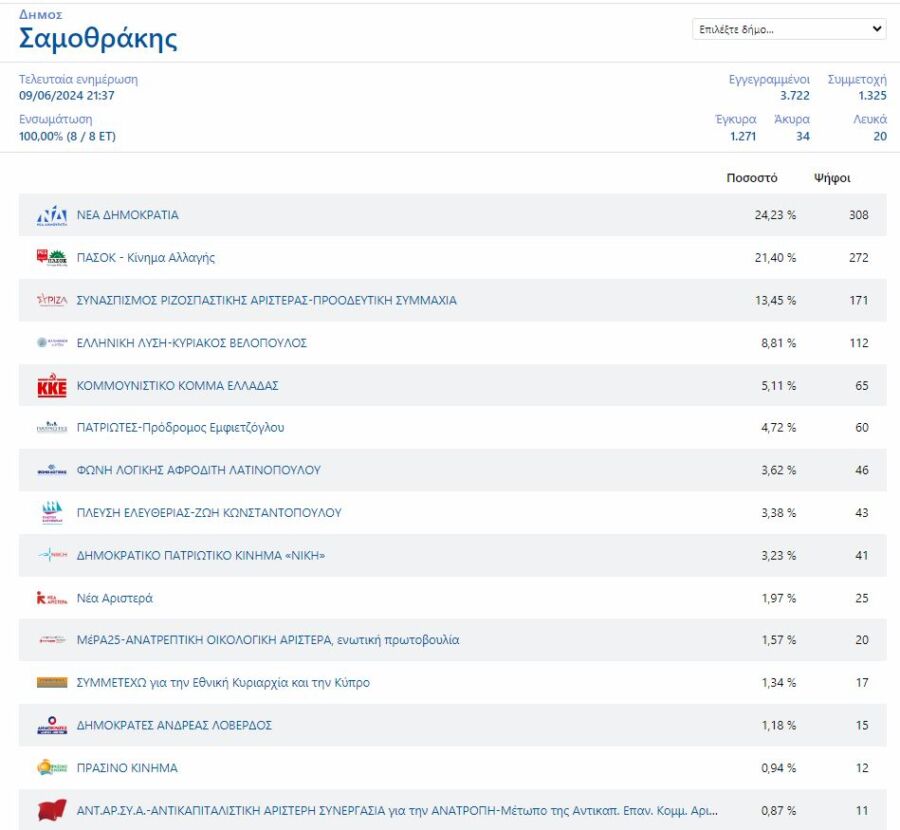Click the Ποσοστό column header
Screen dimensions: 900x830
click(x=751, y=178)
